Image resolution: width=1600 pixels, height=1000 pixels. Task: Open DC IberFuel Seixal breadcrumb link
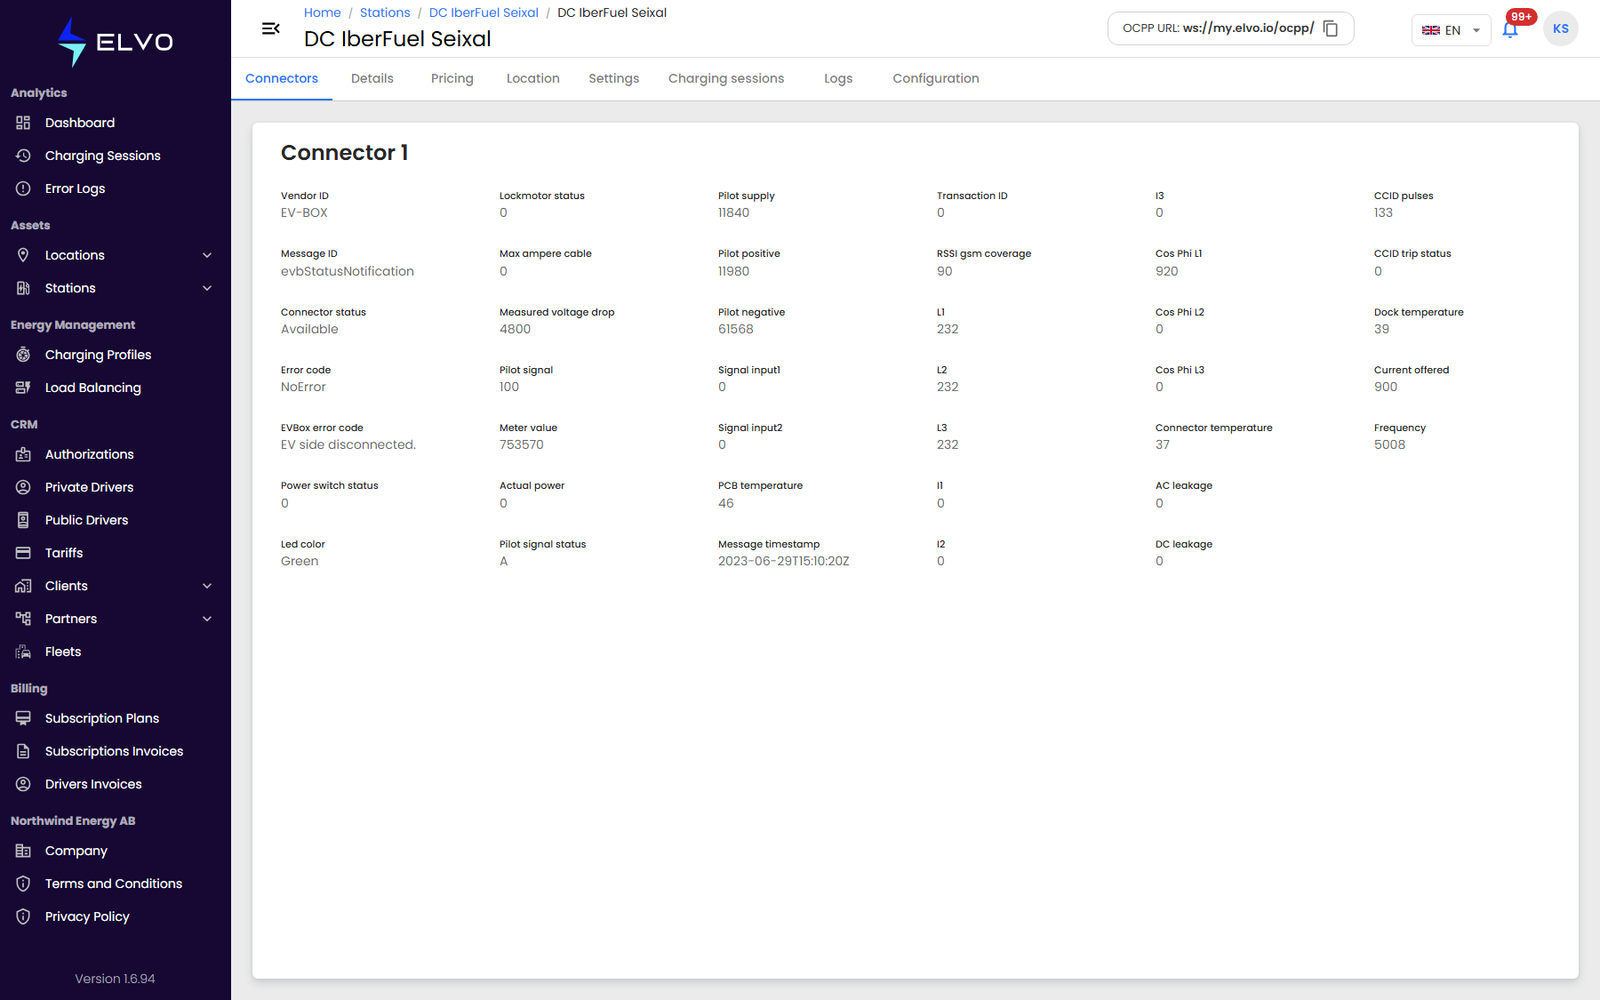click(484, 13)
